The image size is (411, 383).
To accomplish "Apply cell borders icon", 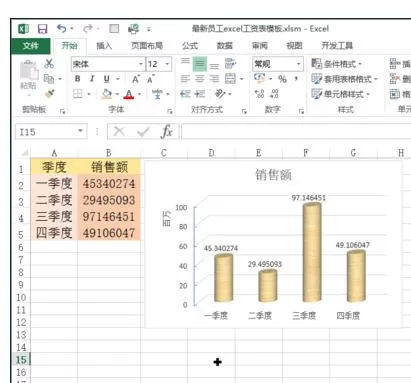I will point(78,94).
